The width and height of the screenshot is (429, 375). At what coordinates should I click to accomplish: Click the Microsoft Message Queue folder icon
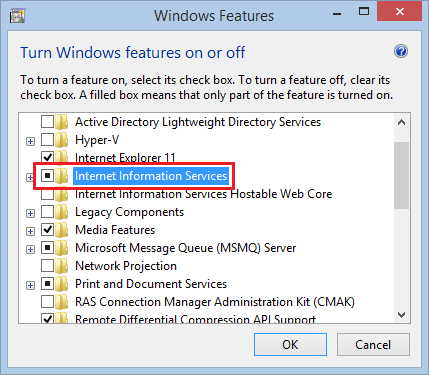click(x=61, y=248)
